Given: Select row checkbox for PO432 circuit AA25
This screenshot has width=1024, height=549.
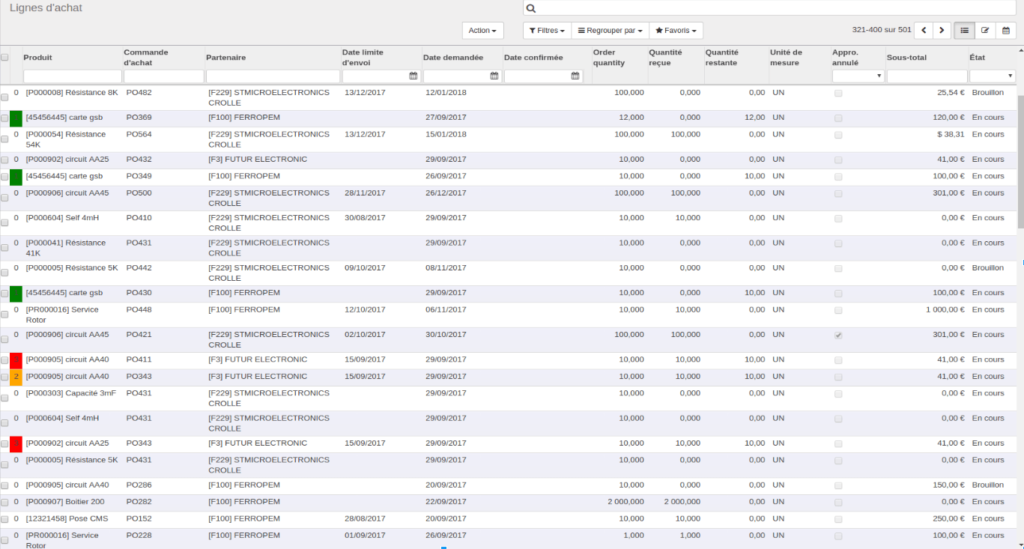Looking at the screenshot, I should 5,160.
